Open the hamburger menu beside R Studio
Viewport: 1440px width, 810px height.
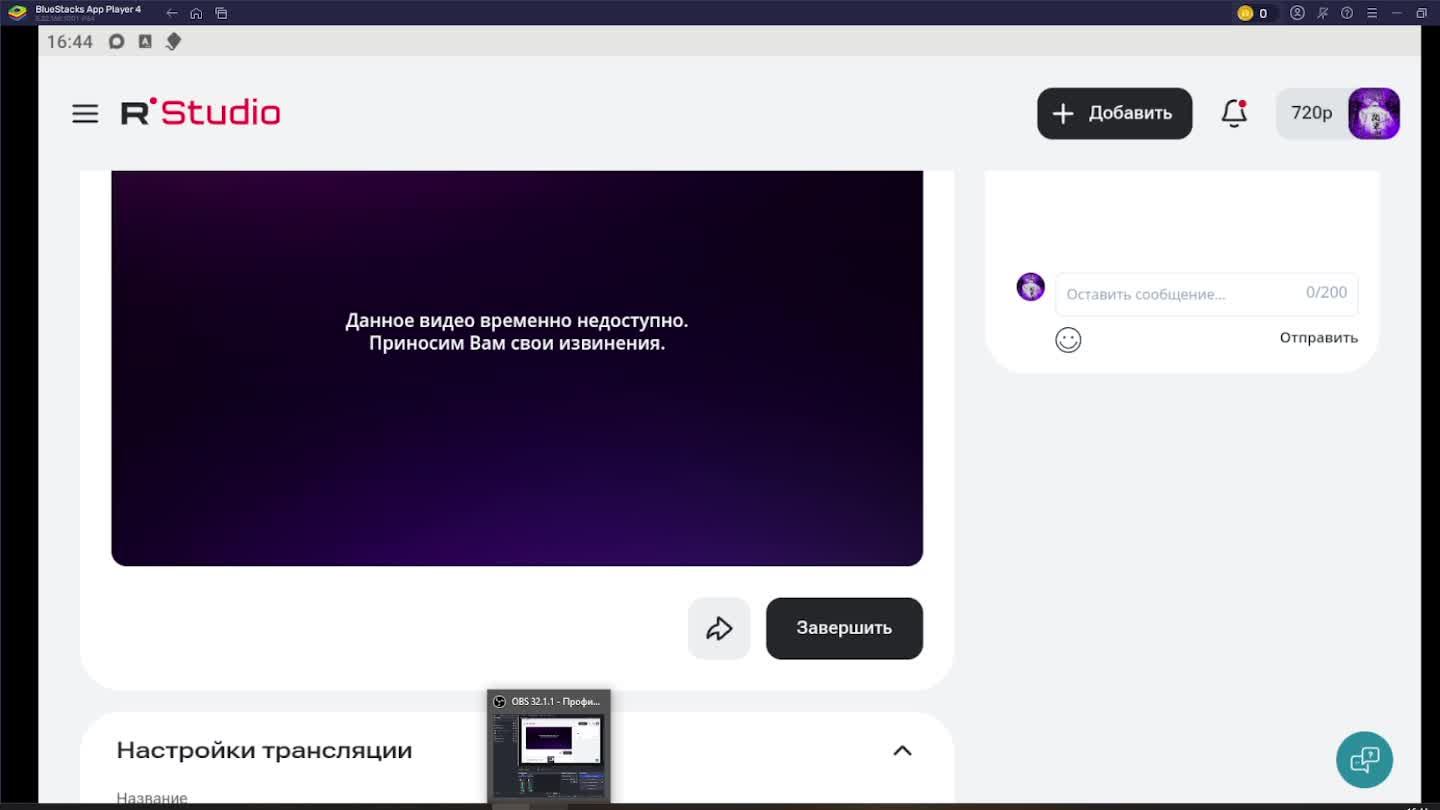point(85,113)
